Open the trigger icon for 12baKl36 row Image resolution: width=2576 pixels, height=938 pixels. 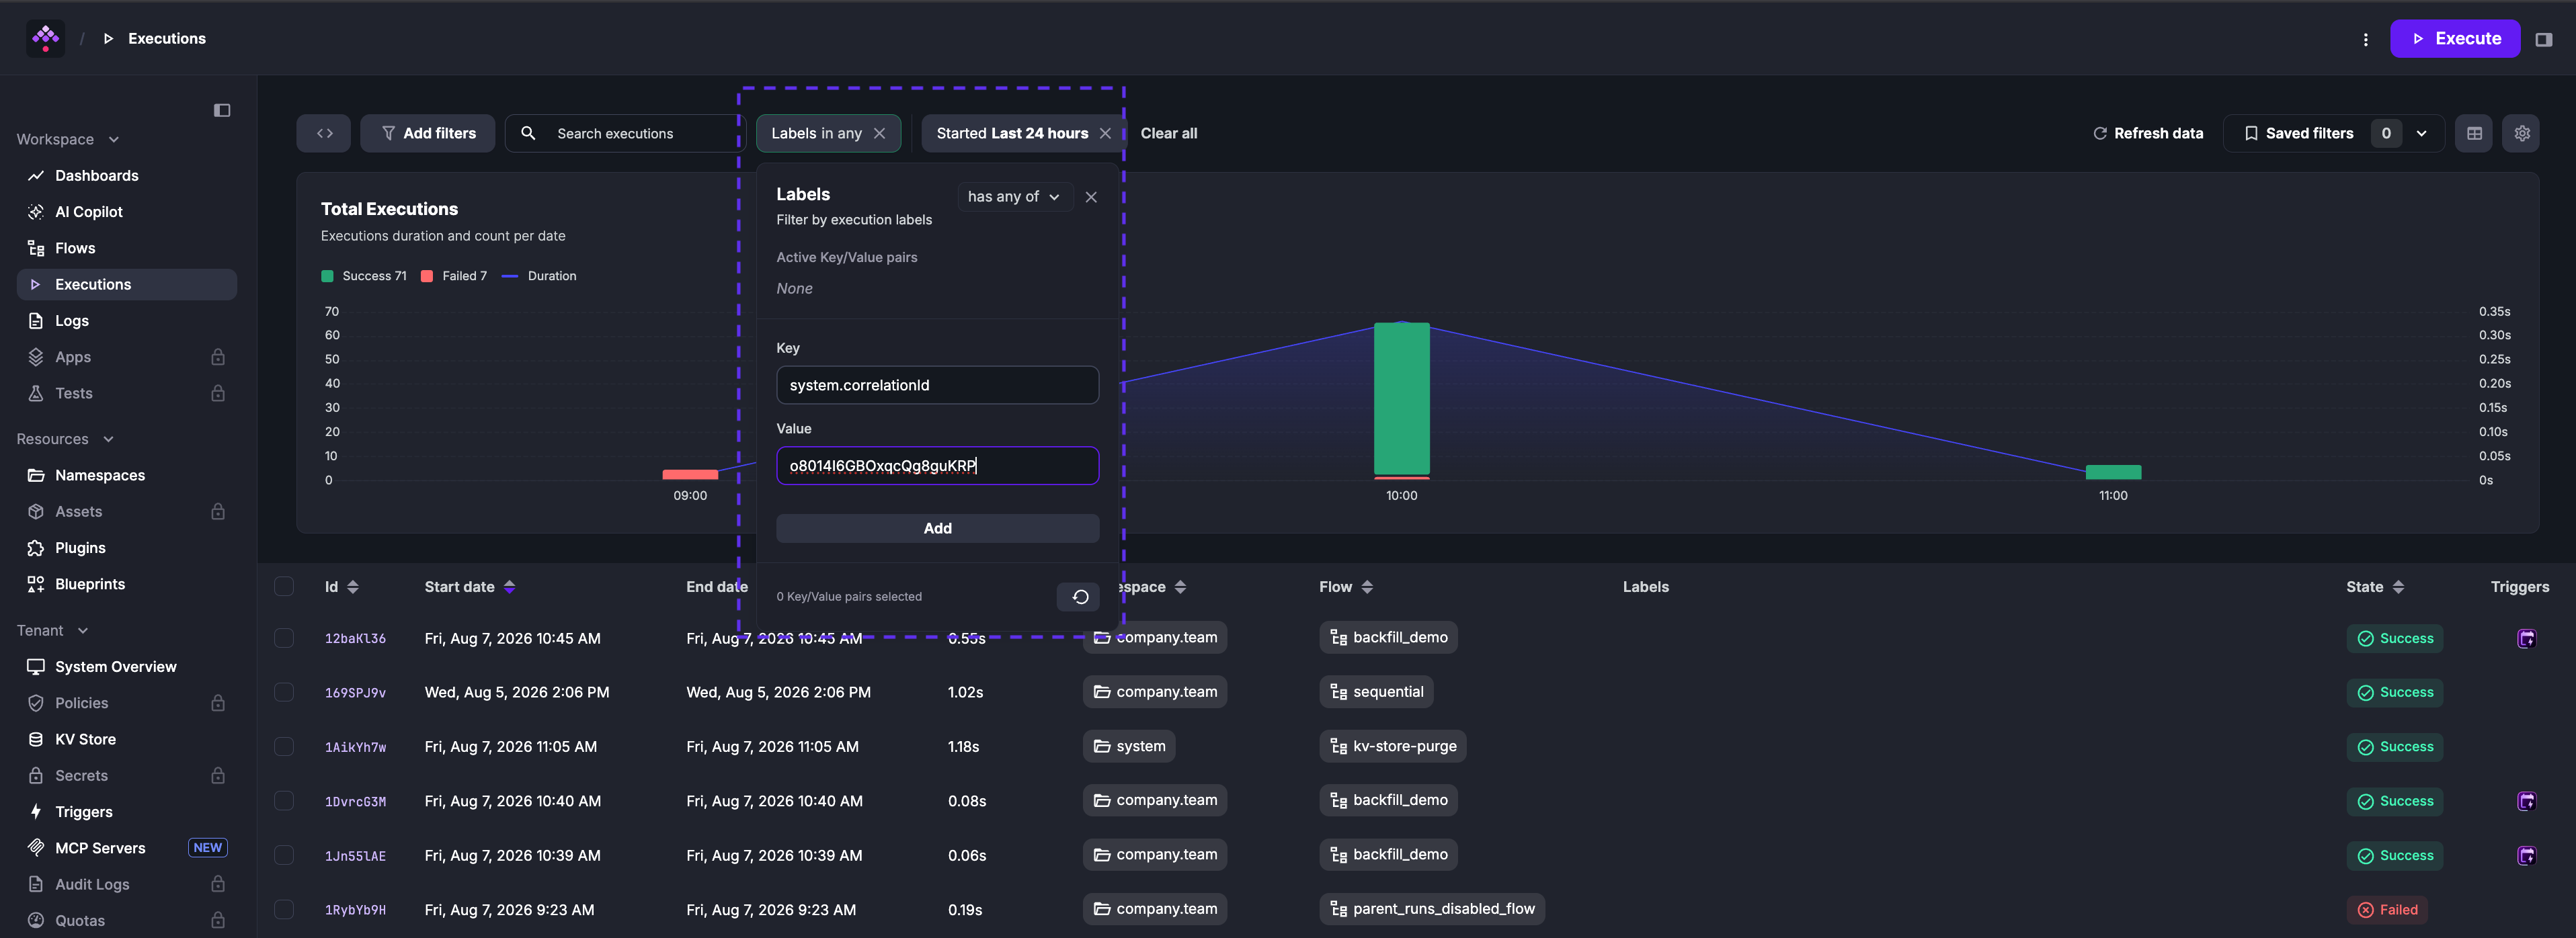(x=2526, y=638)
